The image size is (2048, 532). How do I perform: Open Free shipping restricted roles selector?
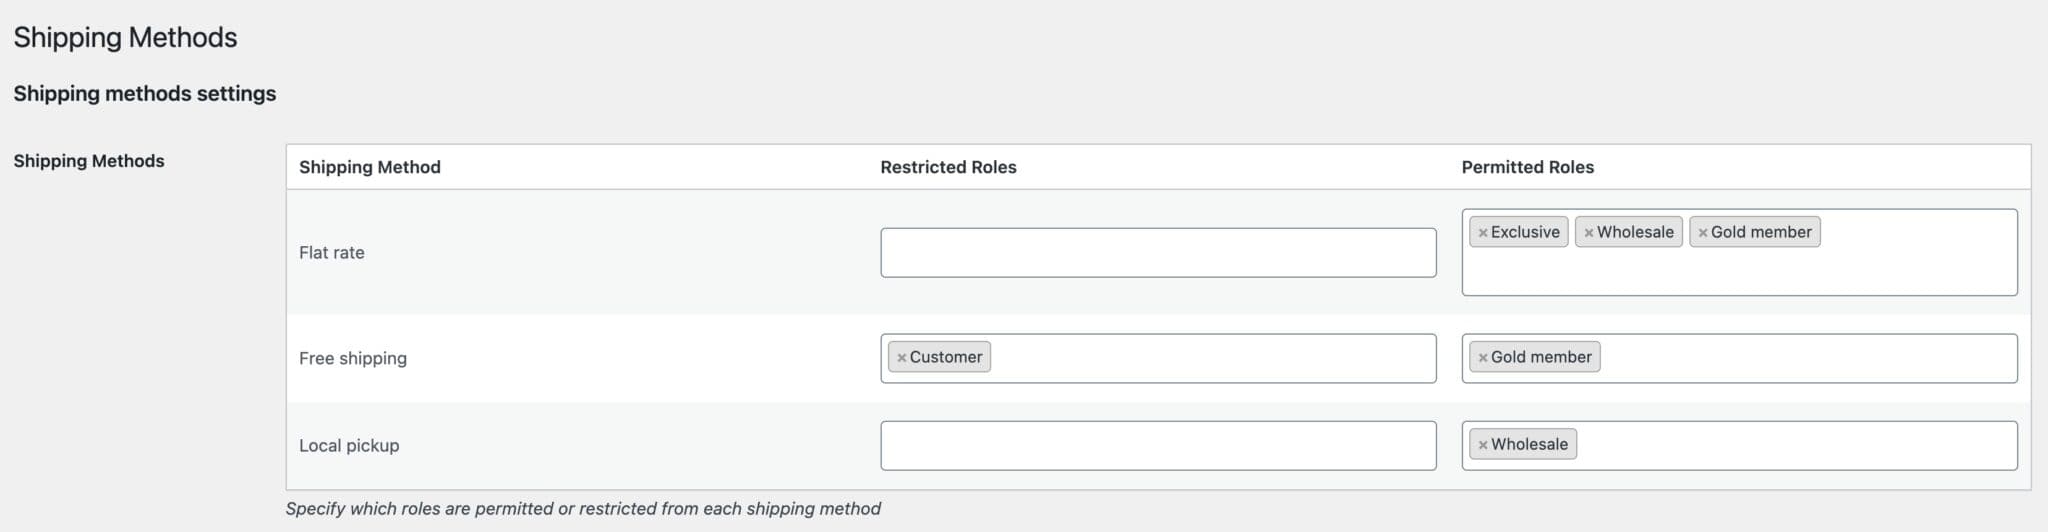(x=1158, y=358)
